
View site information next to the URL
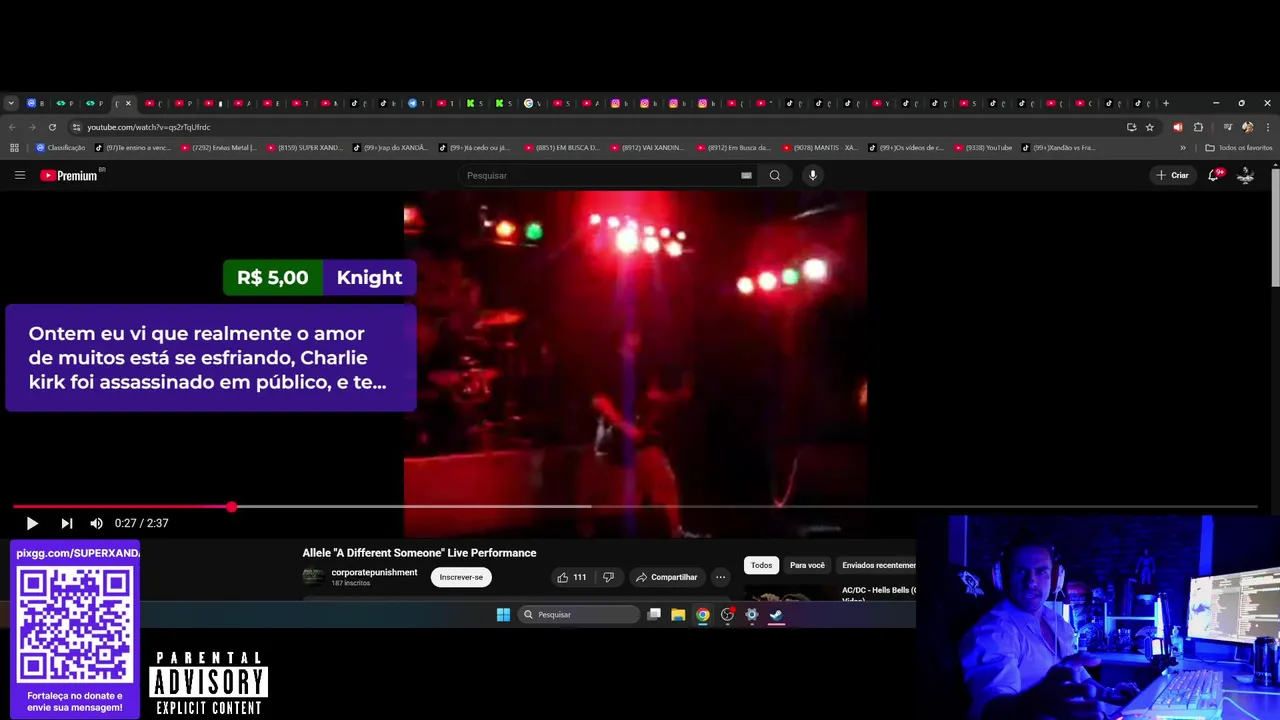coord(76,127)
